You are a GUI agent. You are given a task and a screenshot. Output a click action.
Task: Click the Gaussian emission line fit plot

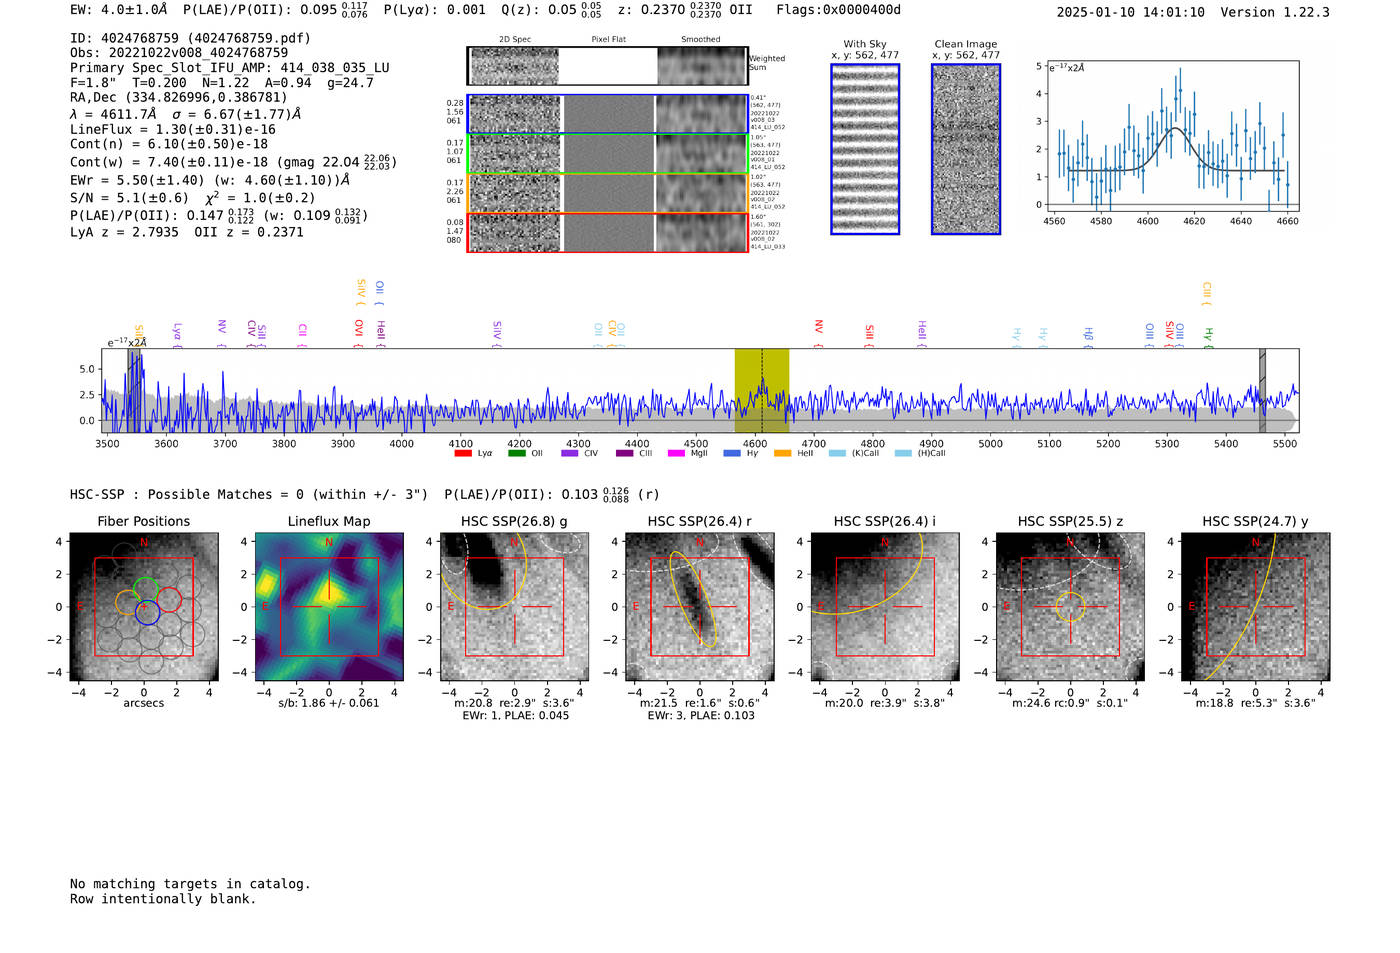point(1172,136)
